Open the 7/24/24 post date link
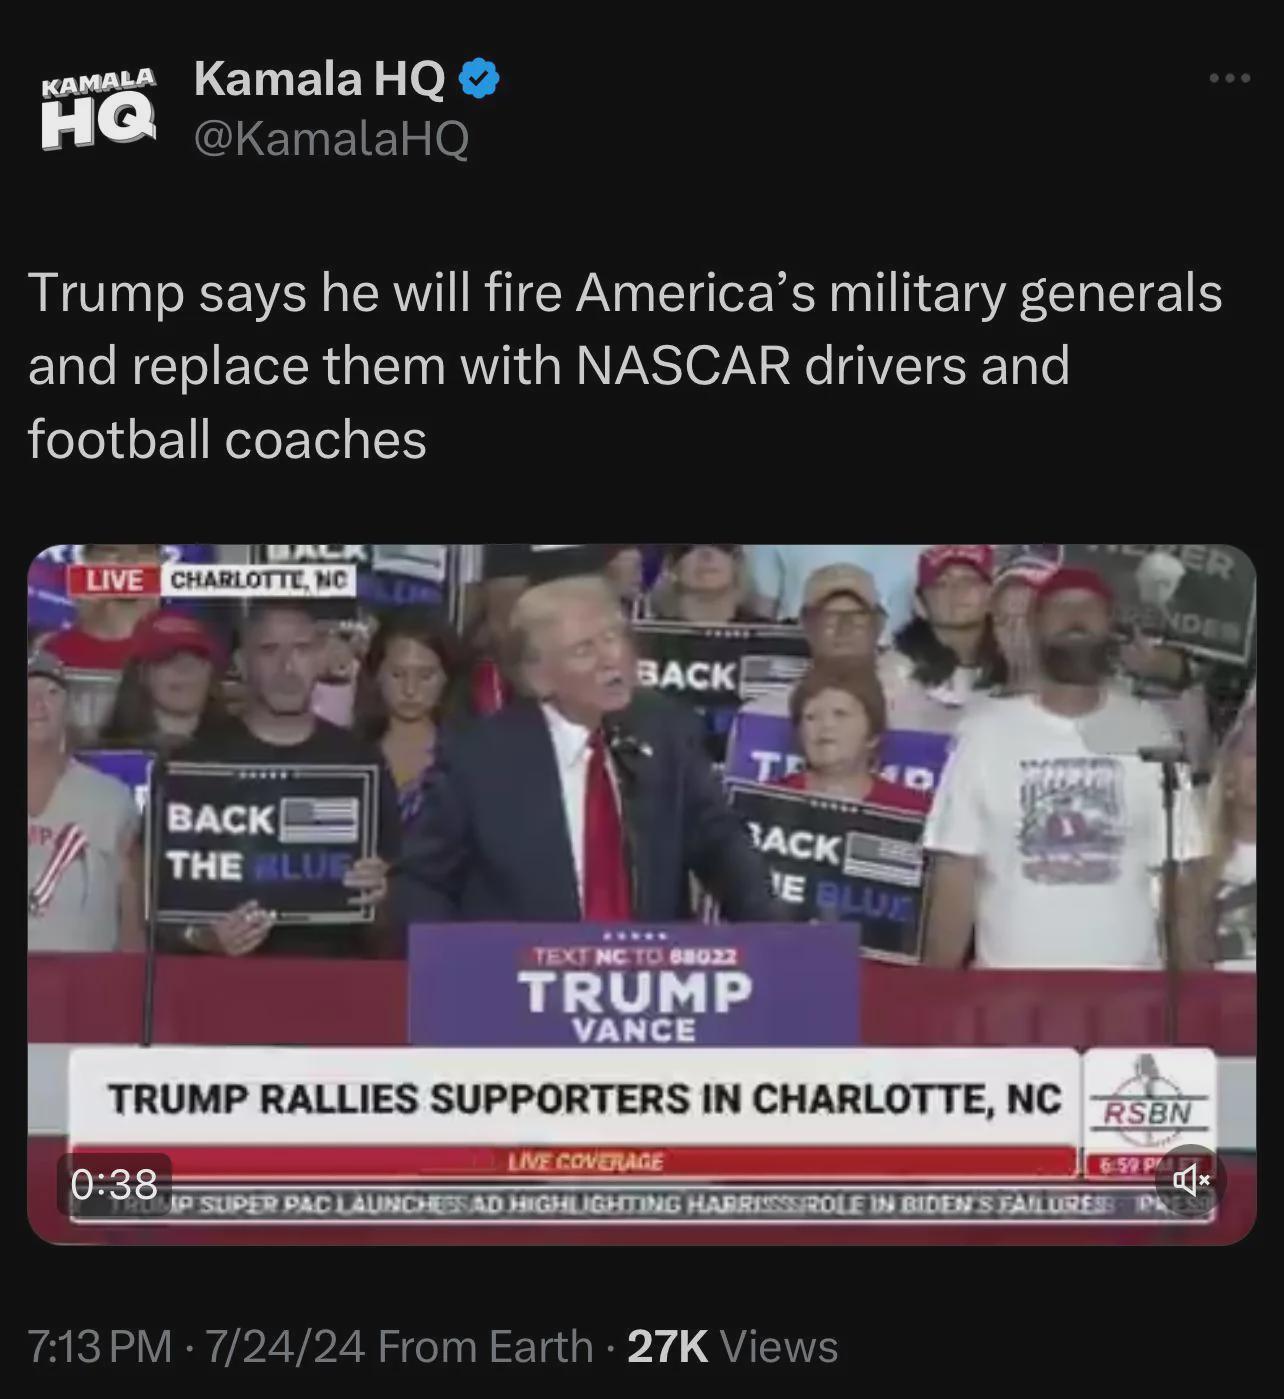This screenshot has width=1284, height=1399. (x=285, y=1346)
